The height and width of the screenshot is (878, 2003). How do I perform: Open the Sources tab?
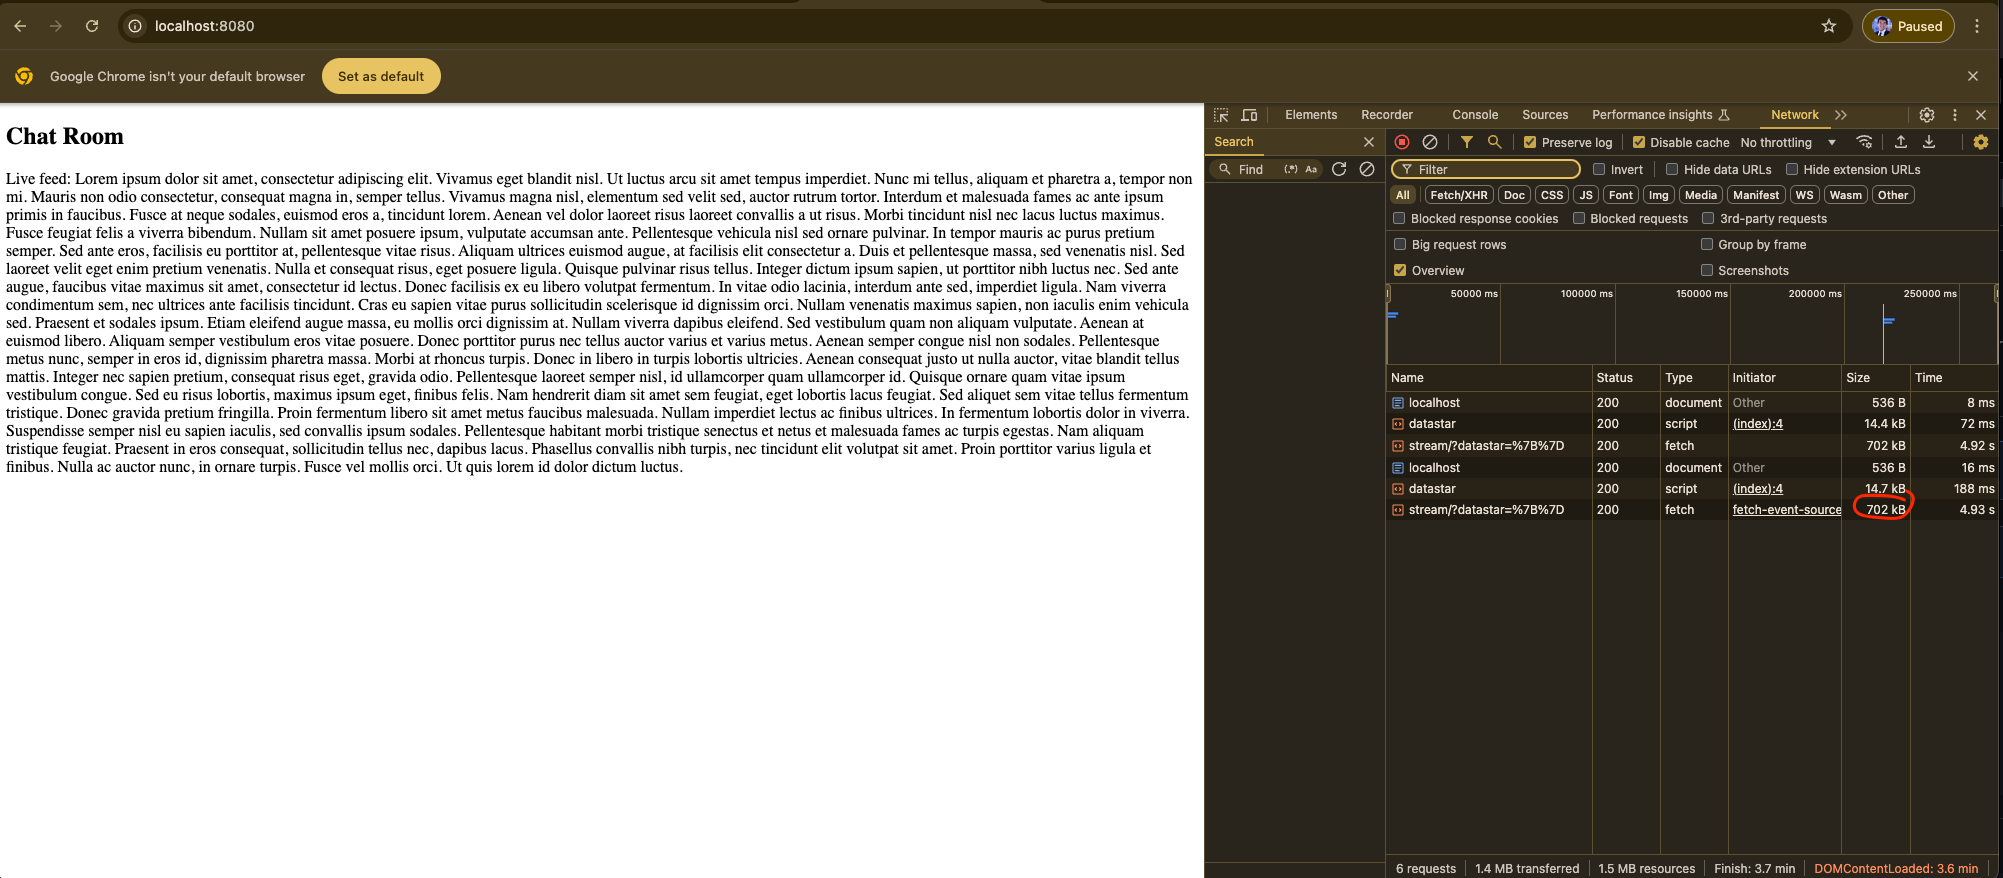[x=1545, y=115]
